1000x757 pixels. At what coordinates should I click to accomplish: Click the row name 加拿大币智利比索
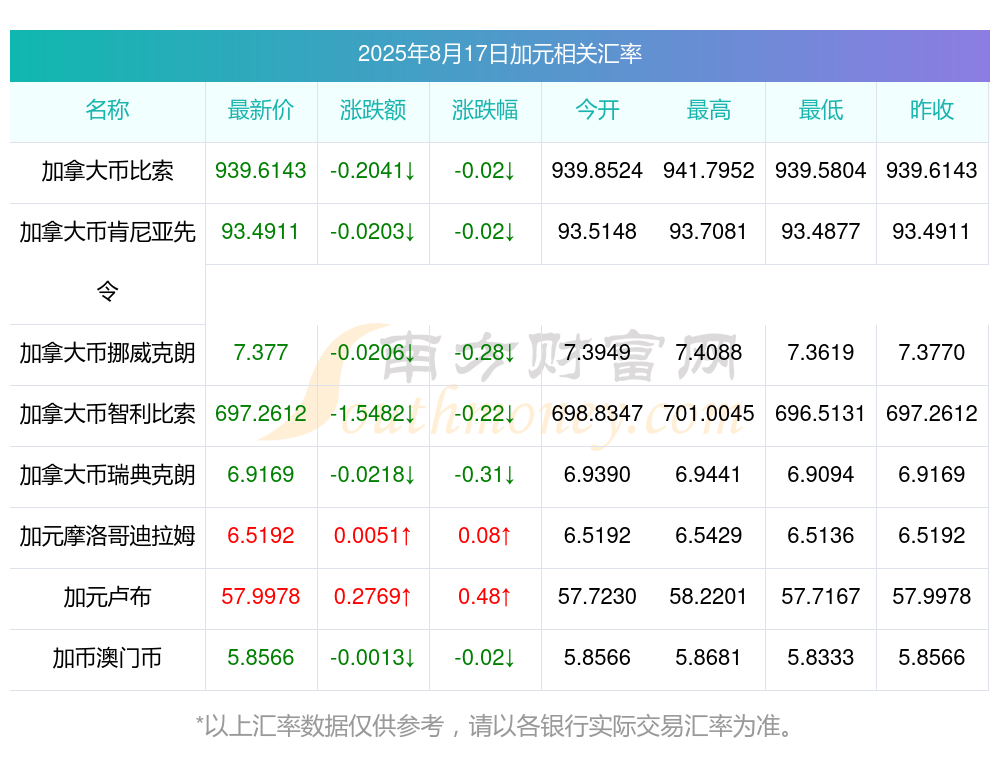pyautogui.click(x=107, y=414)
